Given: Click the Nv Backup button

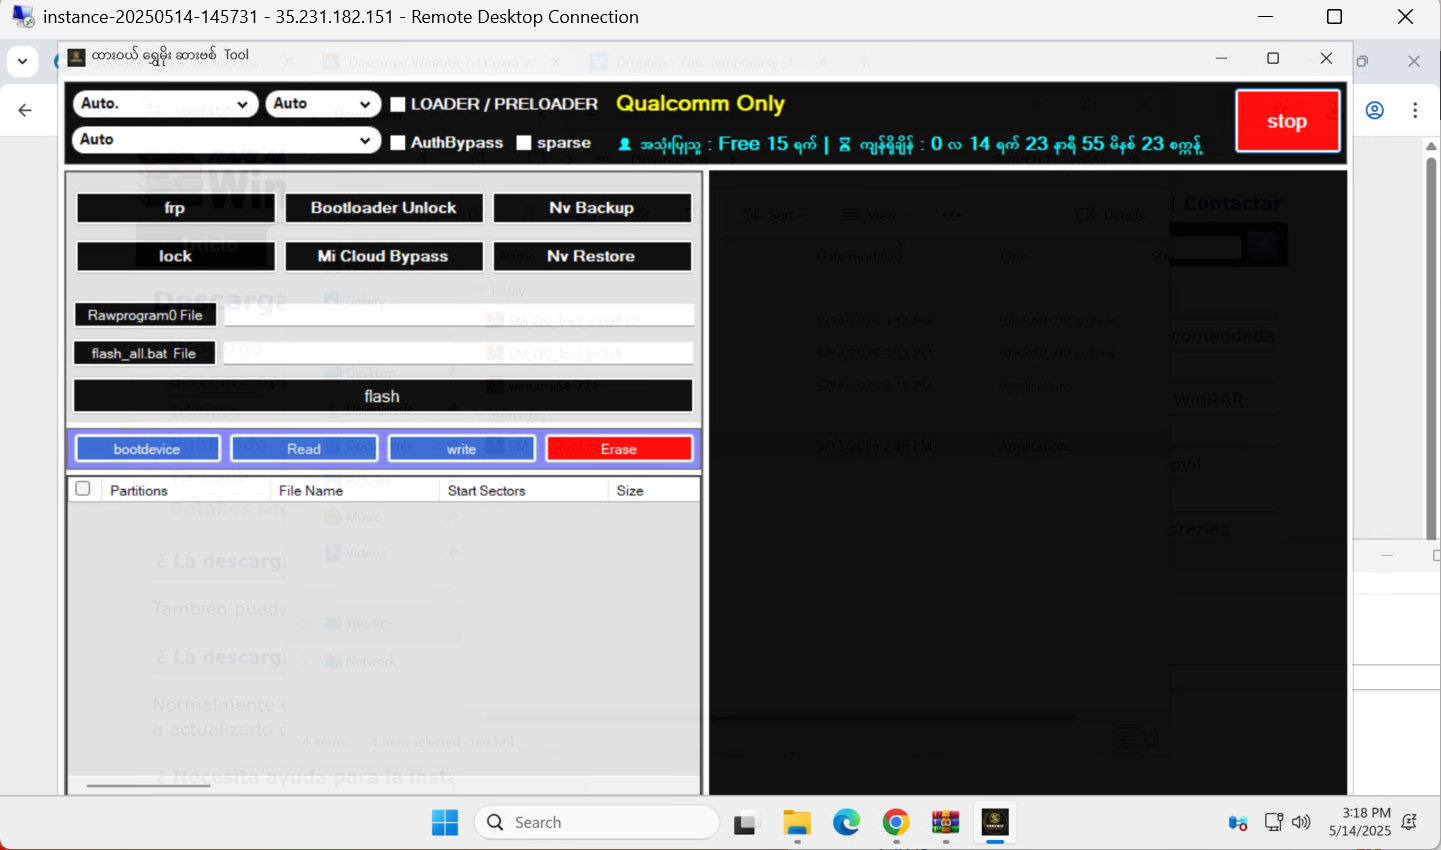Looking at the screenshot, I should 592,208.
